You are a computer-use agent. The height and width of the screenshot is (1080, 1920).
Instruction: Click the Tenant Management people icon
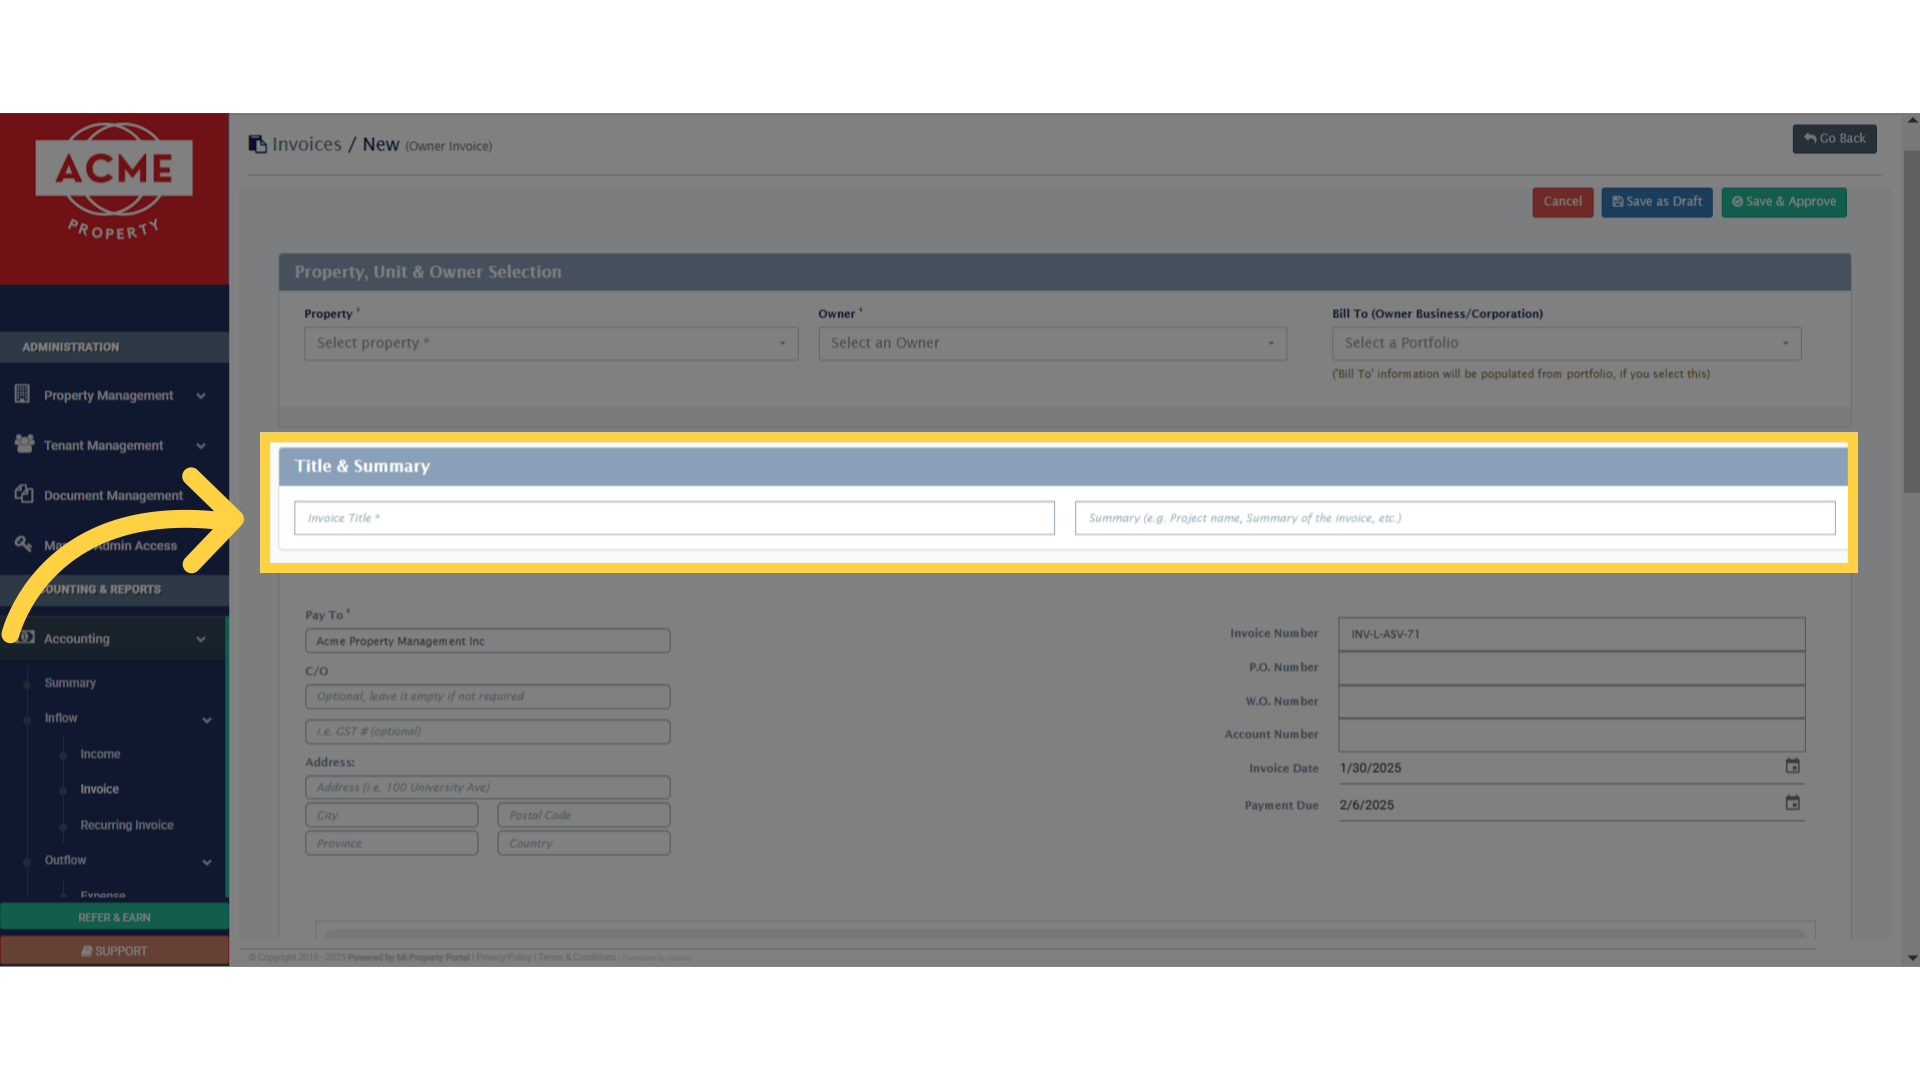pos(22,444)
